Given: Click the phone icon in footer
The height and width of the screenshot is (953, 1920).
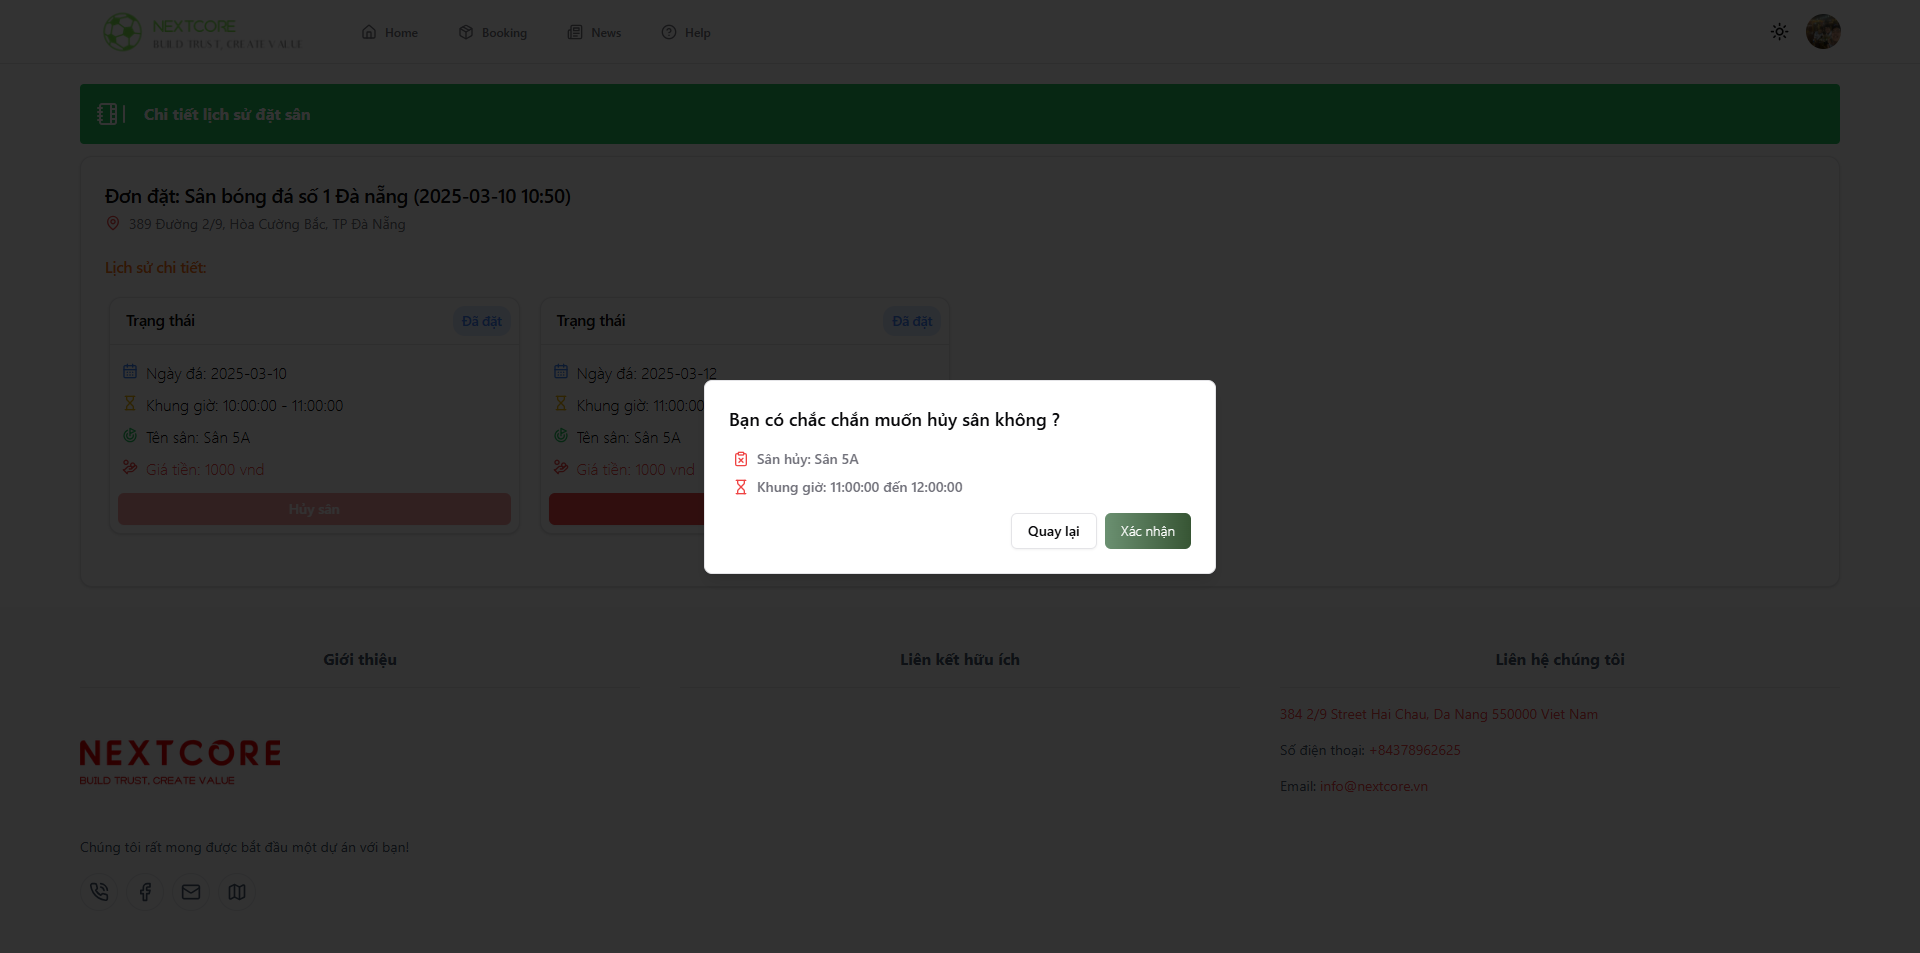Looking at the screenshot, I should point(99,892).
